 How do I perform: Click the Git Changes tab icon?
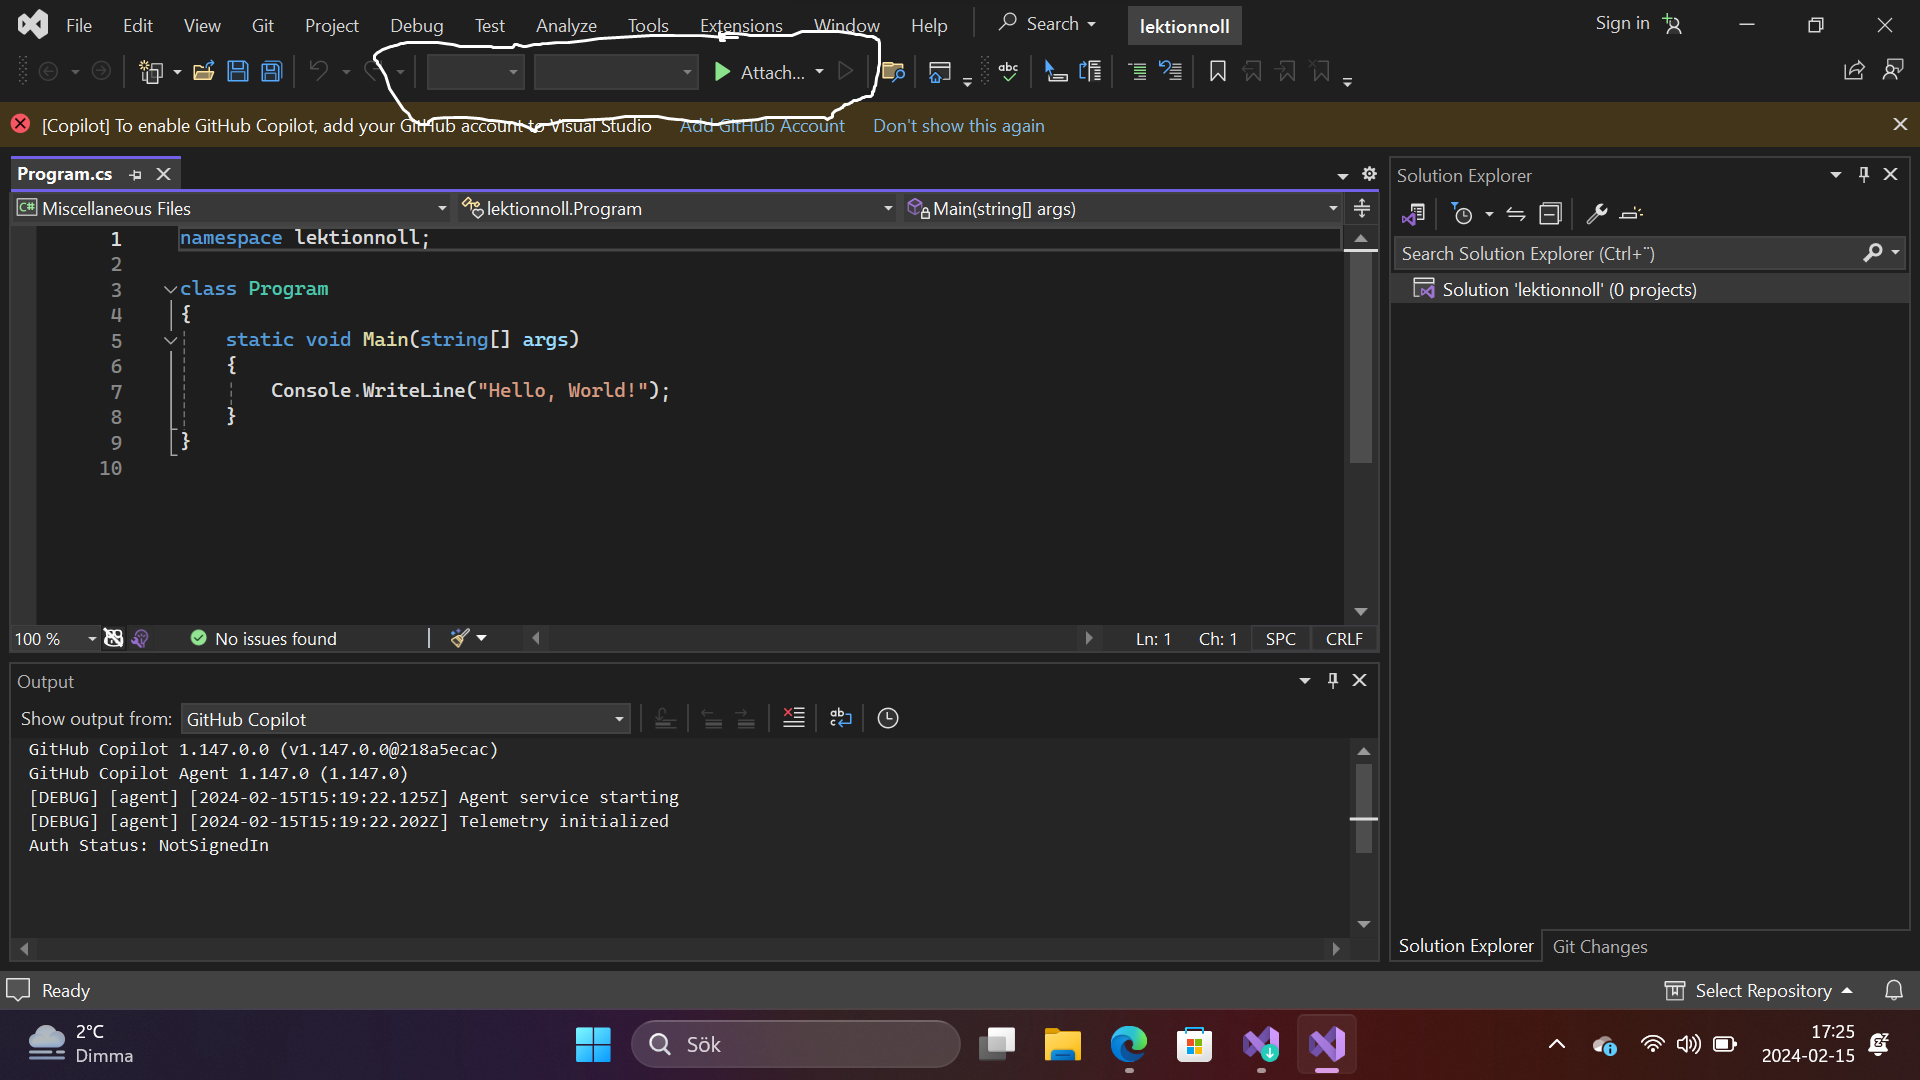[x=1600, y=945]
